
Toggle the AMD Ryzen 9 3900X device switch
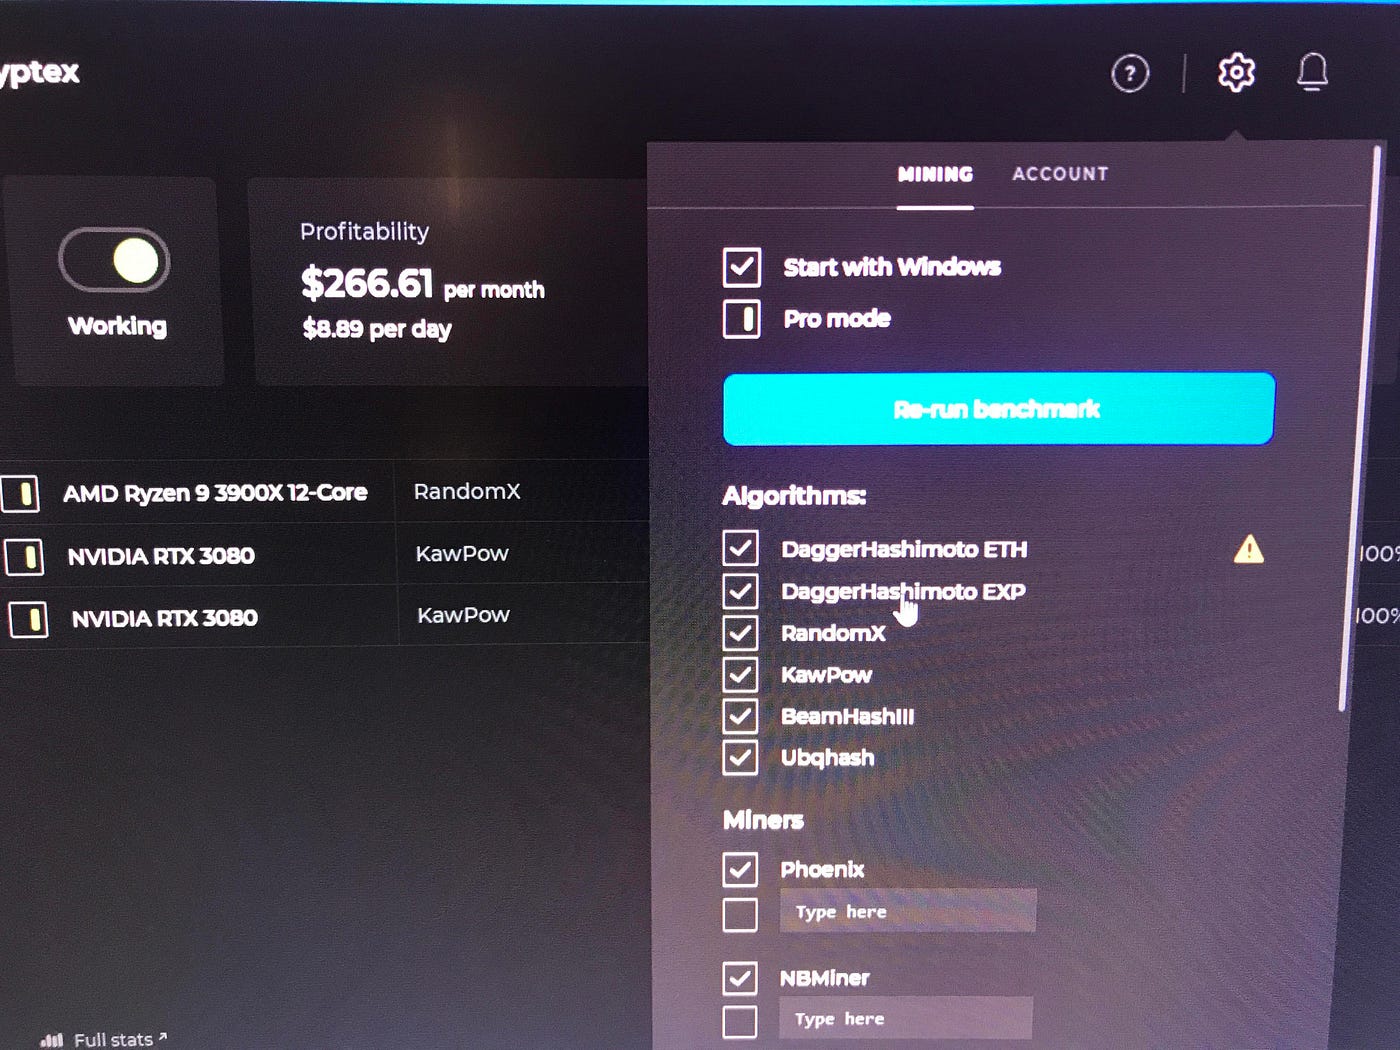(x=20, y=493)
